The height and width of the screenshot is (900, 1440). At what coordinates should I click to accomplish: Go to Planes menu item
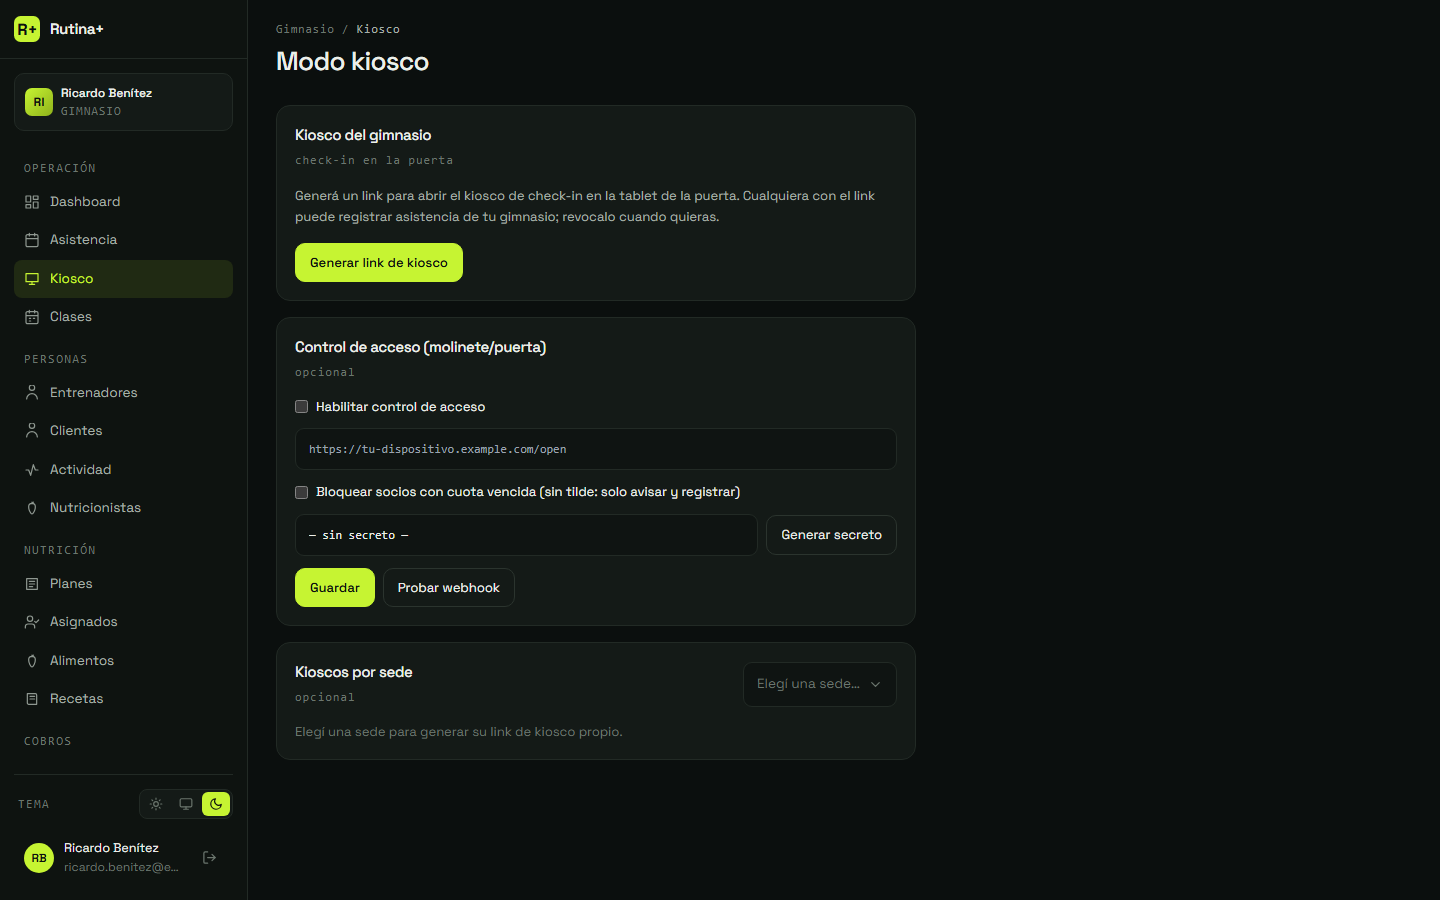(x=123, y=584)
